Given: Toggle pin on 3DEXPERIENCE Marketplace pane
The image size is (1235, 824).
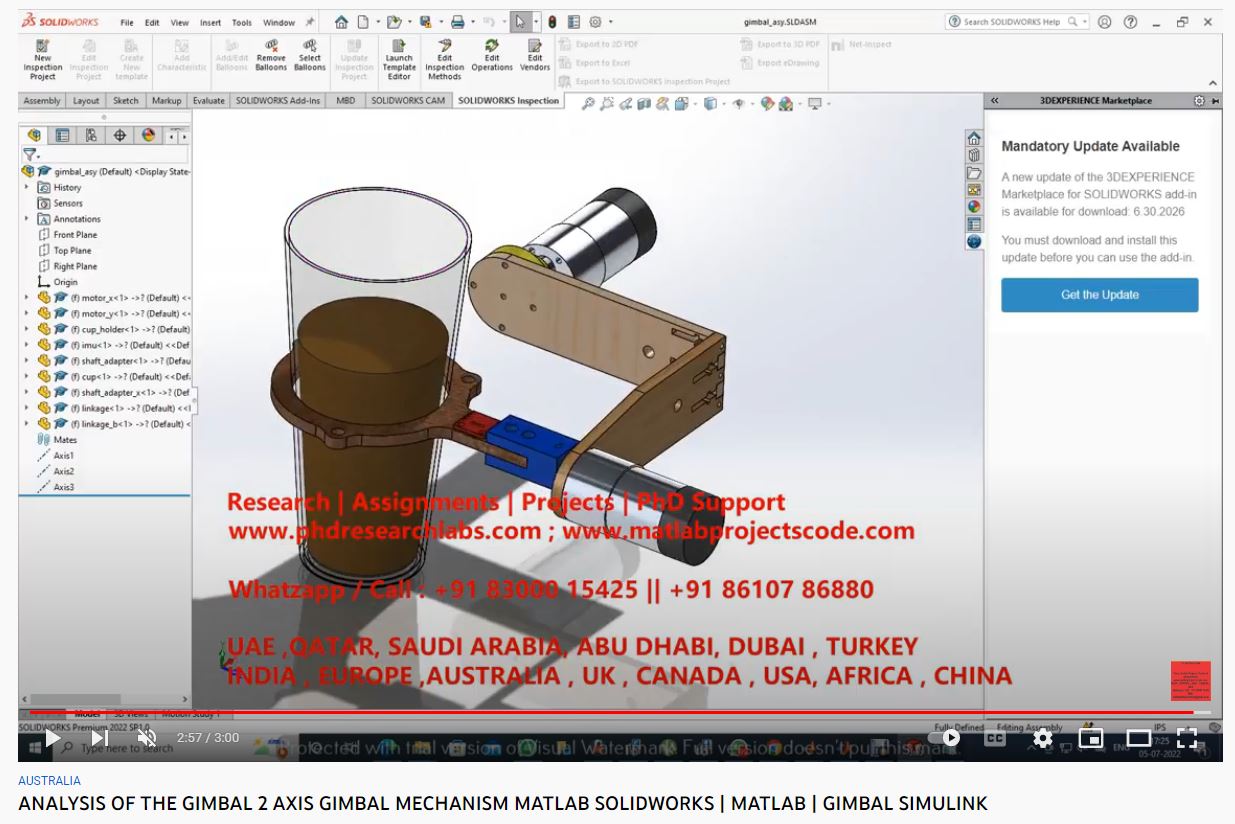Looking at the screenshot, I should point(1215,101).
